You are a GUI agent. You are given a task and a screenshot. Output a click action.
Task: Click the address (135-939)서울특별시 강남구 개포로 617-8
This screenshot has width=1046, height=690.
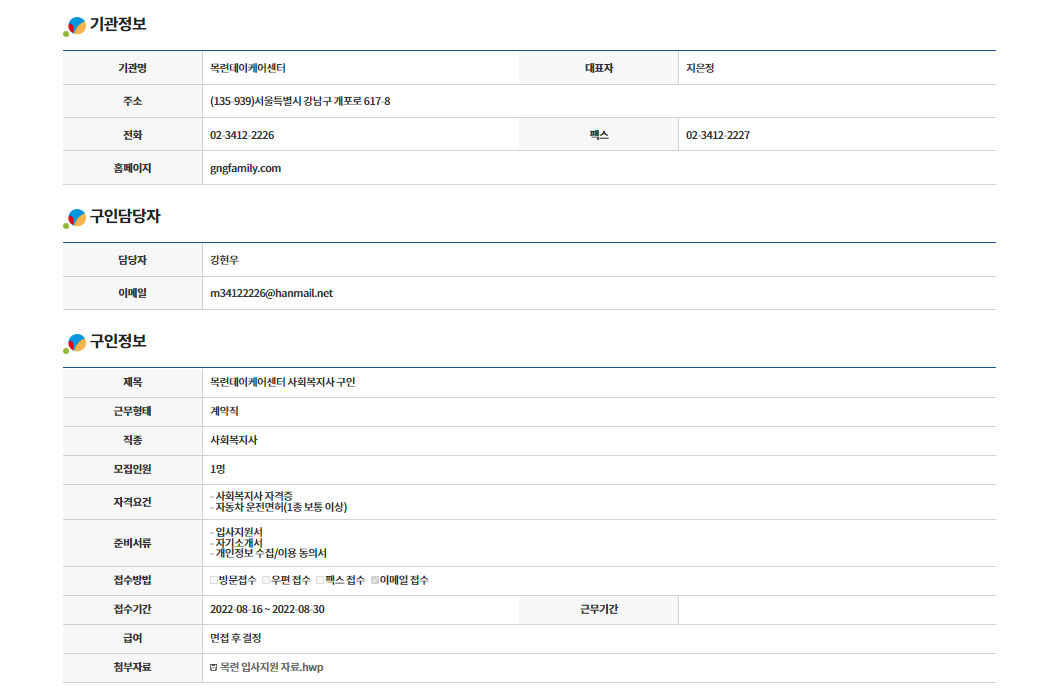click(300, 101)
